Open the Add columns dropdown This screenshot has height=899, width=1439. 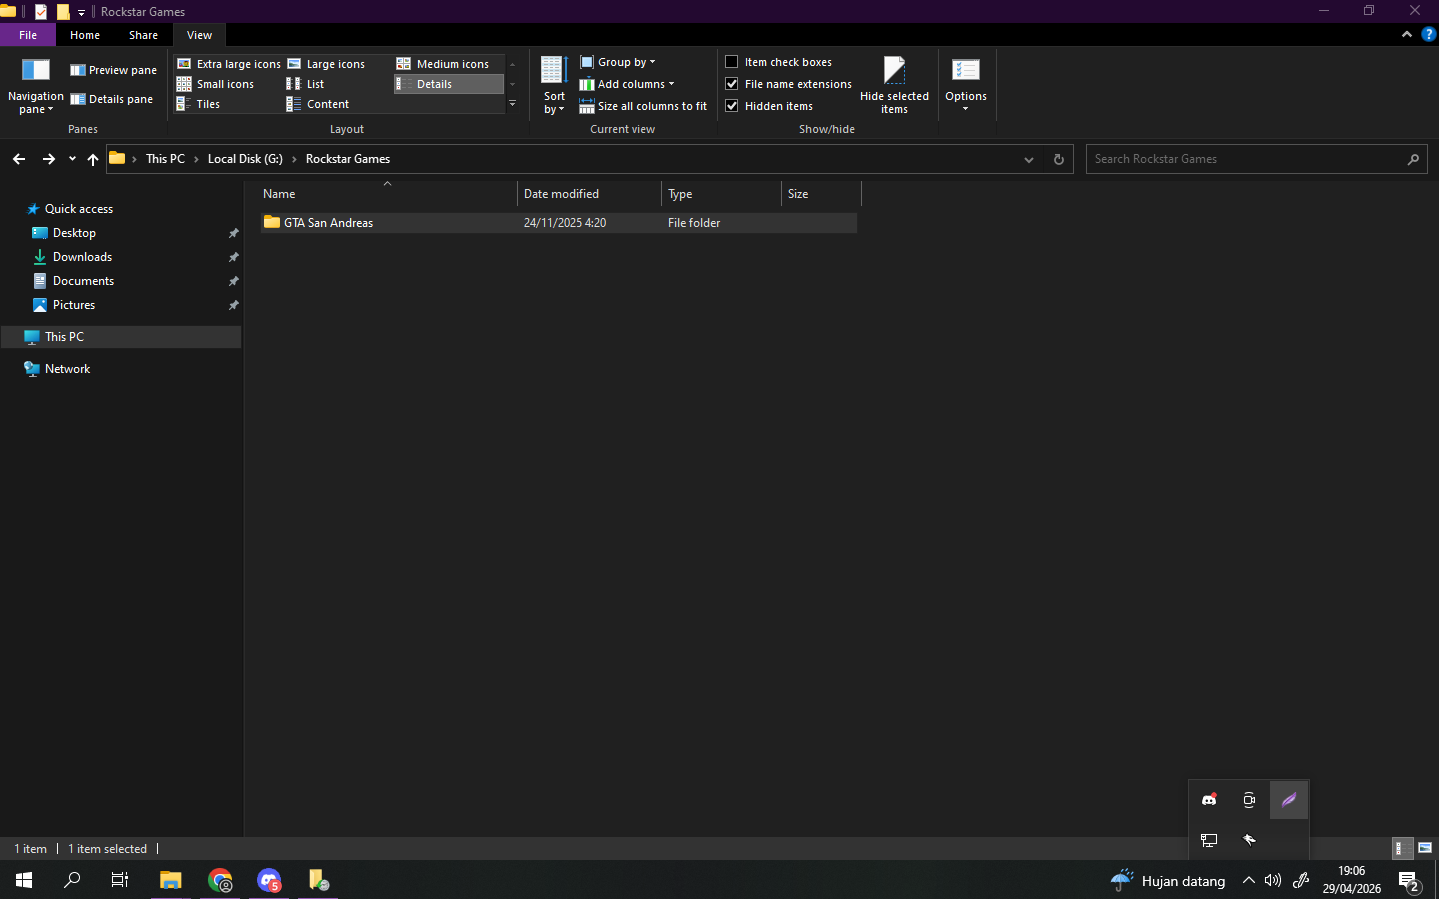coord(627,84)
